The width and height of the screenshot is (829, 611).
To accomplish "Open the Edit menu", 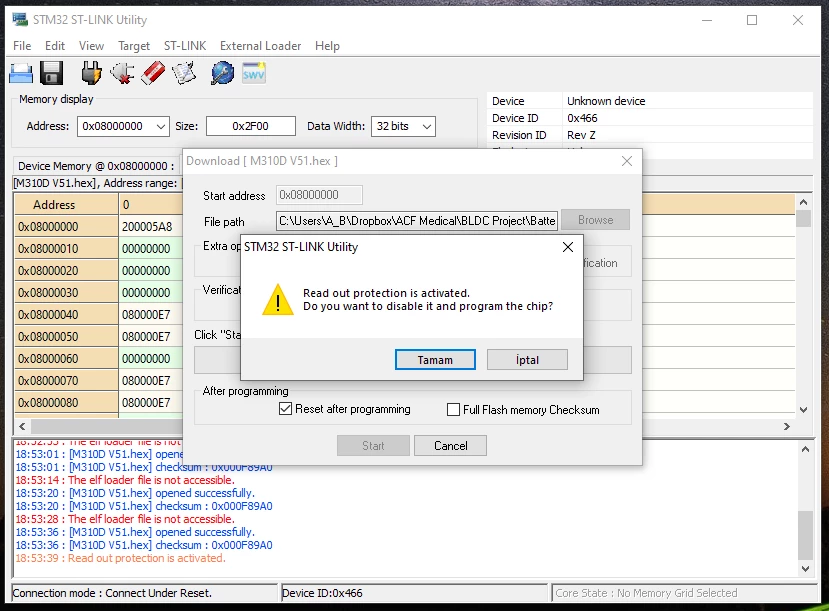I will (x=54, y=46).
